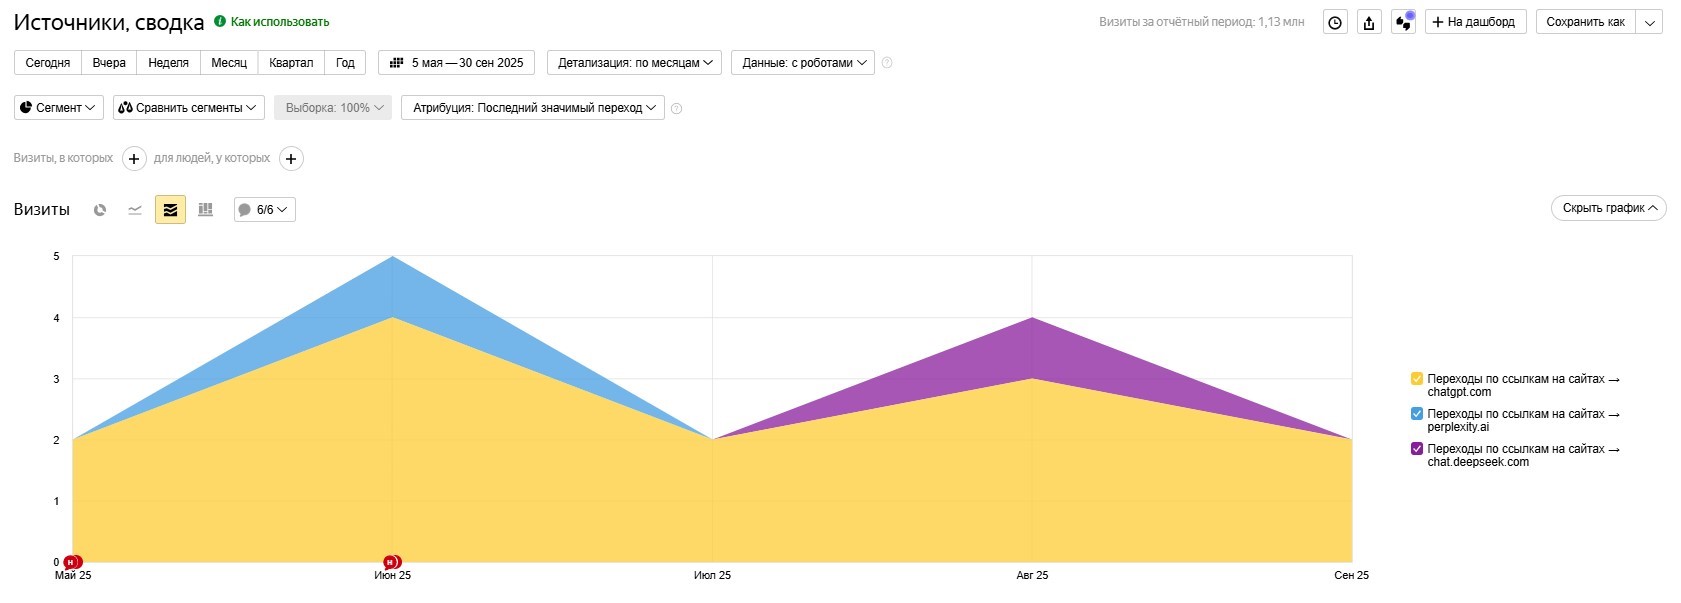The image size is (1681, 603).
Task: Switch to the line chart view
Action: (135, 210)
